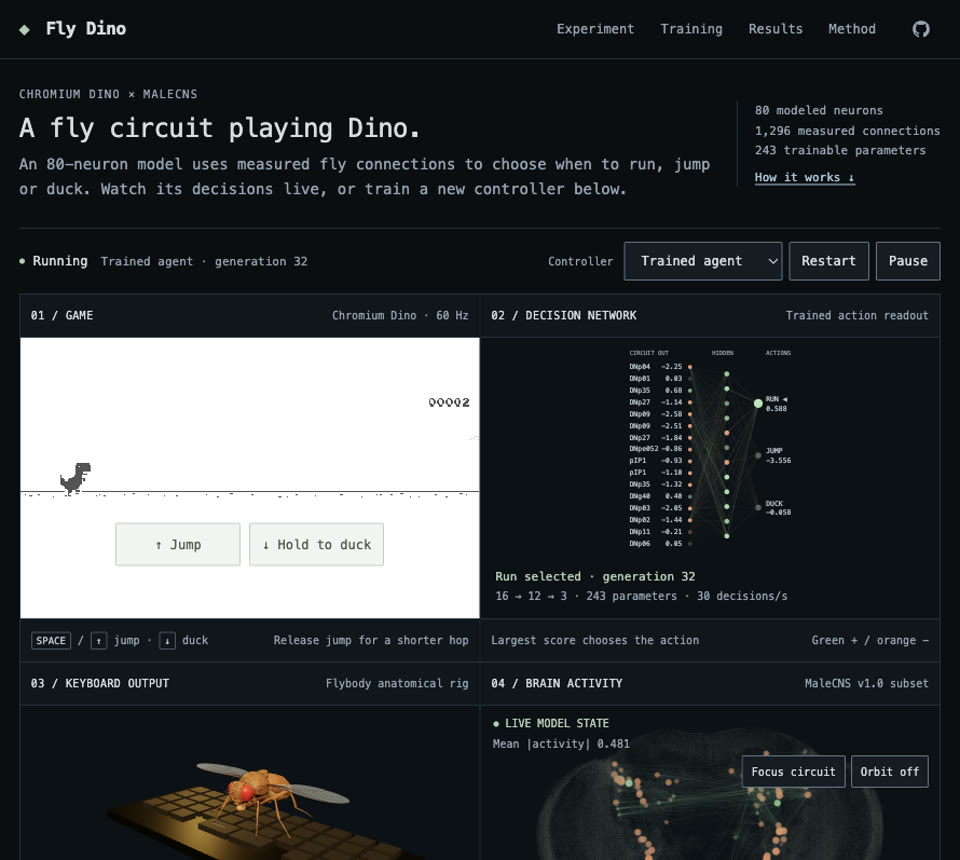The height and width of the screenshot is (860, 960).
Task: Click the Jump button in the game
Action: coord(178,544)
